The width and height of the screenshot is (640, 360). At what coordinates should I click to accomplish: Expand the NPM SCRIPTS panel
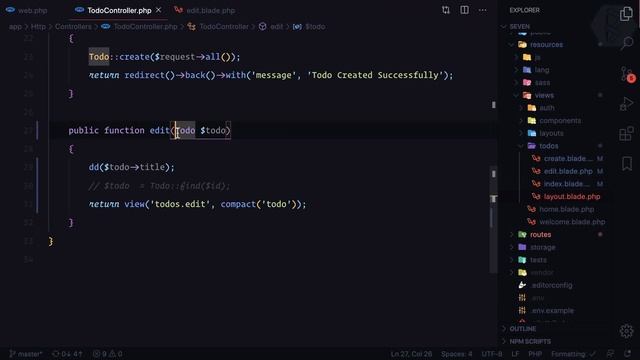530,341
